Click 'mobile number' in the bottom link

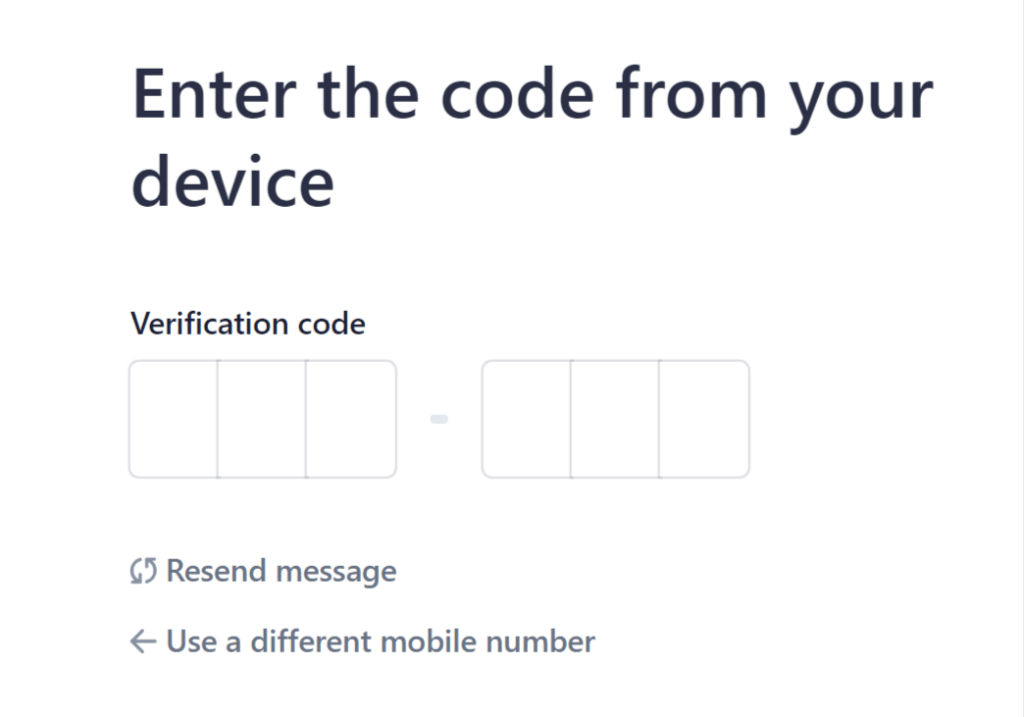(488, 641)
